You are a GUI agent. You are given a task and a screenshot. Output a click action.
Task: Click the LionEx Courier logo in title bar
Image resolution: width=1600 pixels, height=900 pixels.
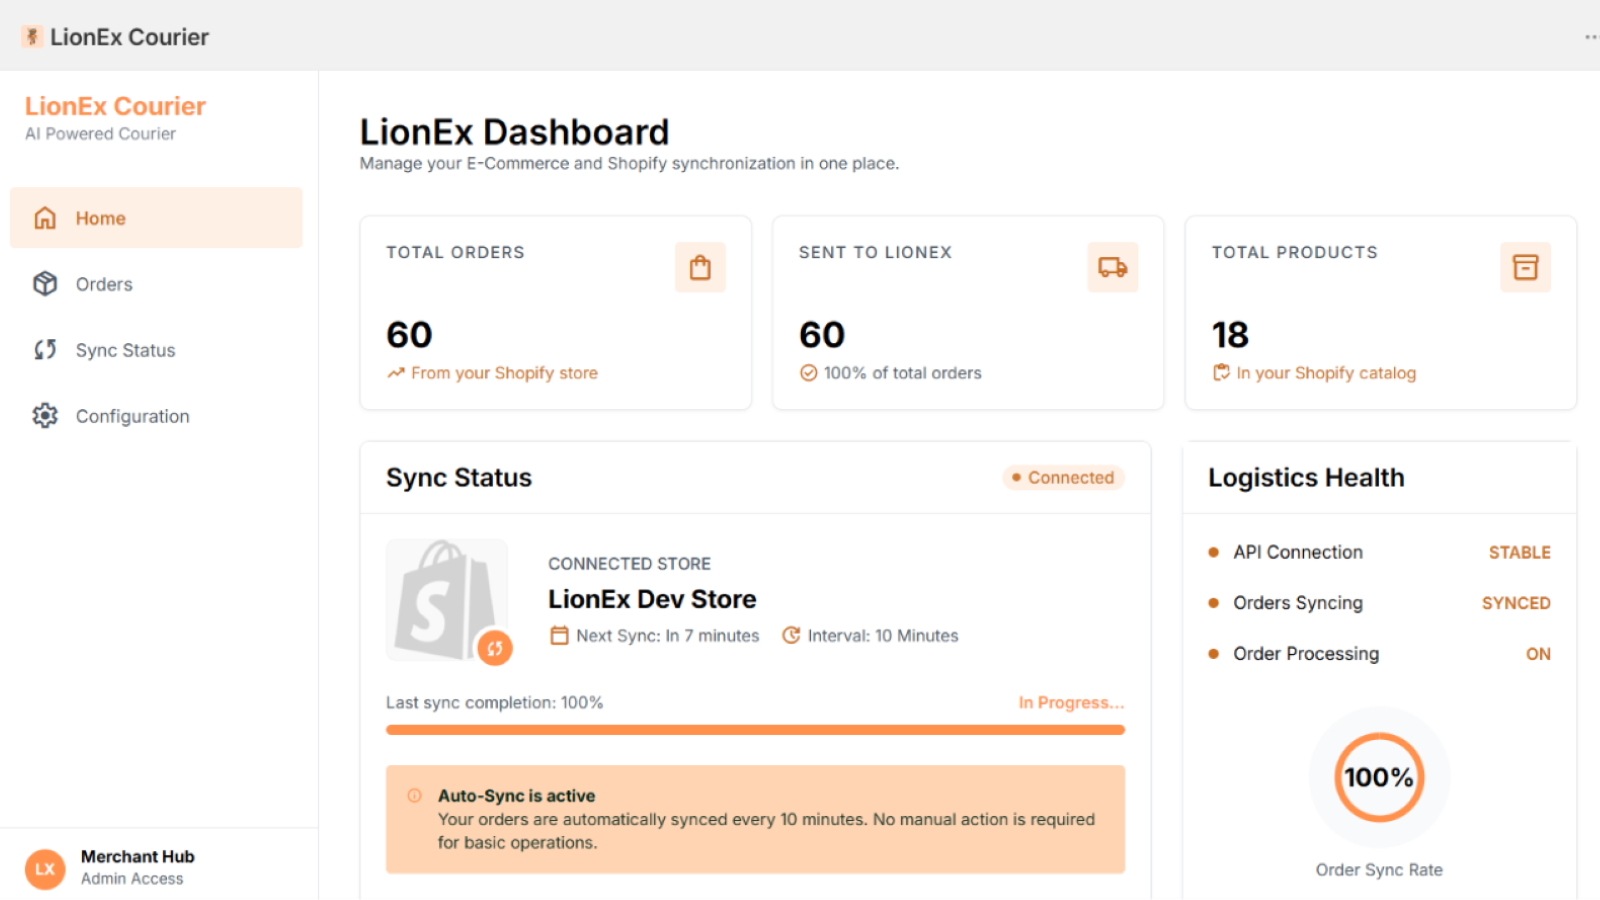coord(32,37)
